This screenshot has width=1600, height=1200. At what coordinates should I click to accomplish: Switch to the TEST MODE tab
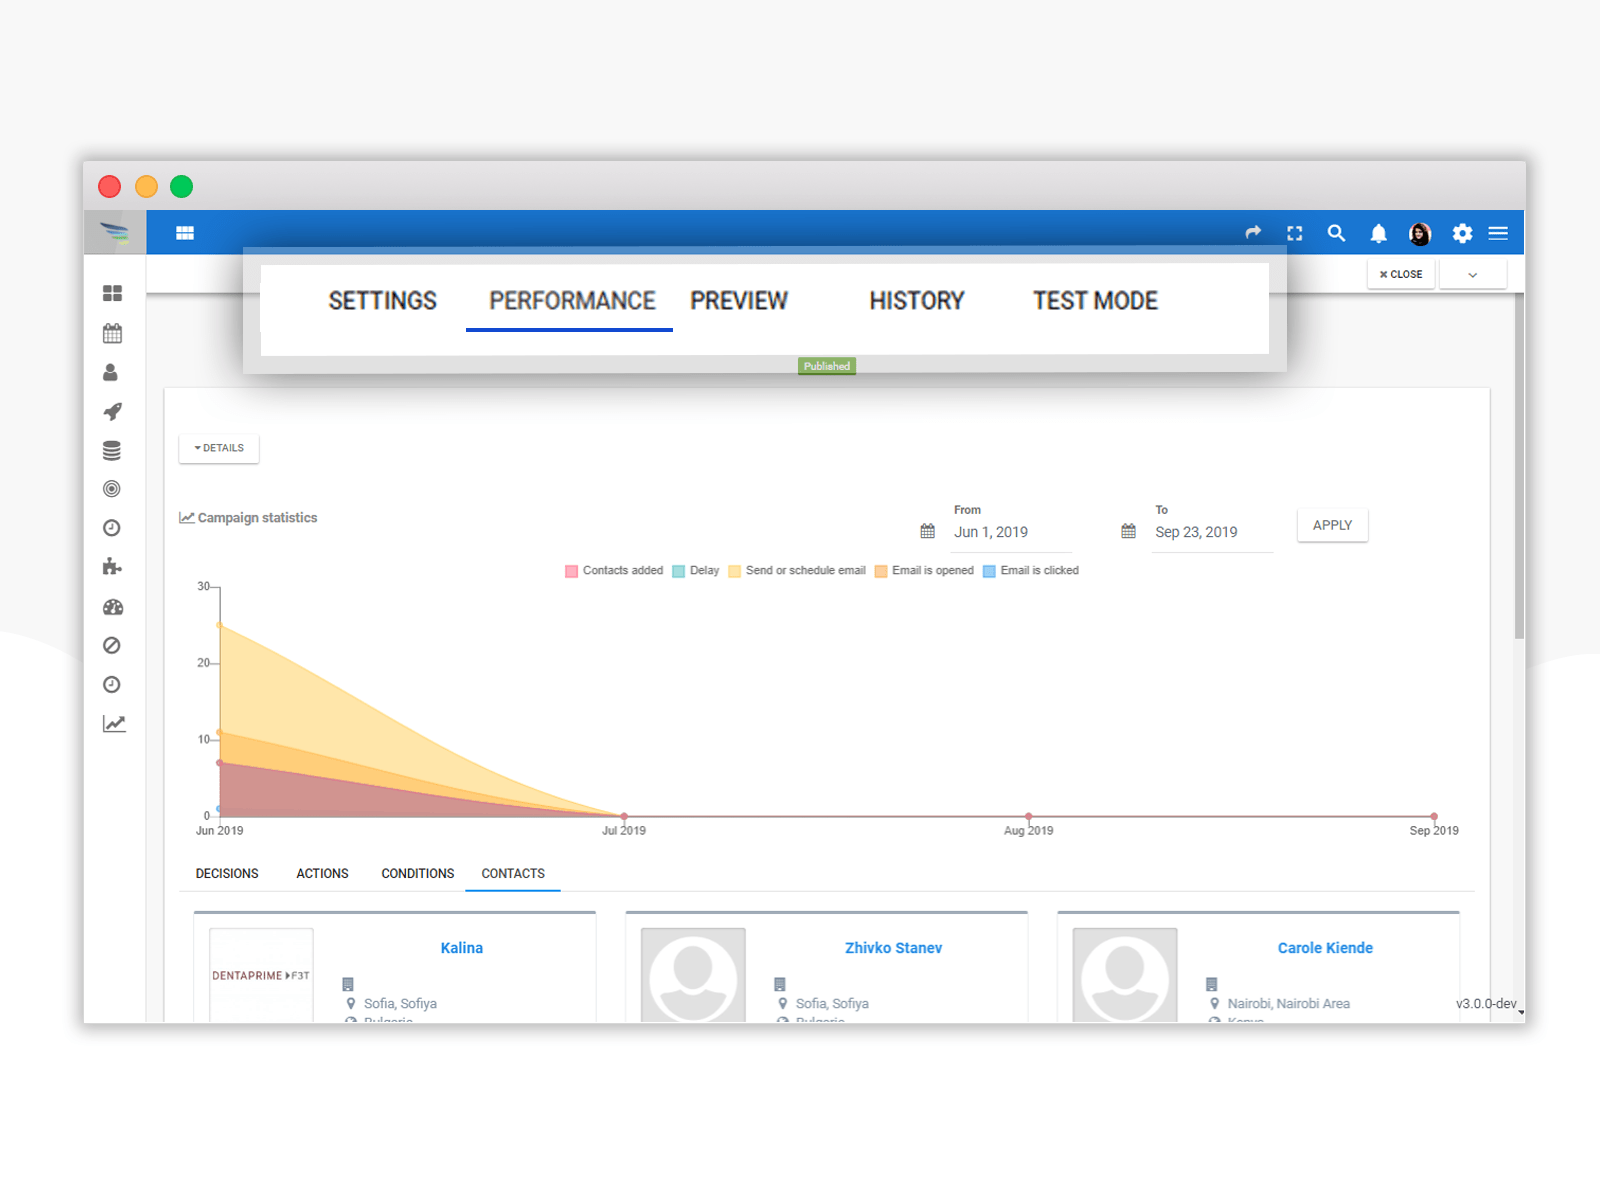coord(1096,301)
